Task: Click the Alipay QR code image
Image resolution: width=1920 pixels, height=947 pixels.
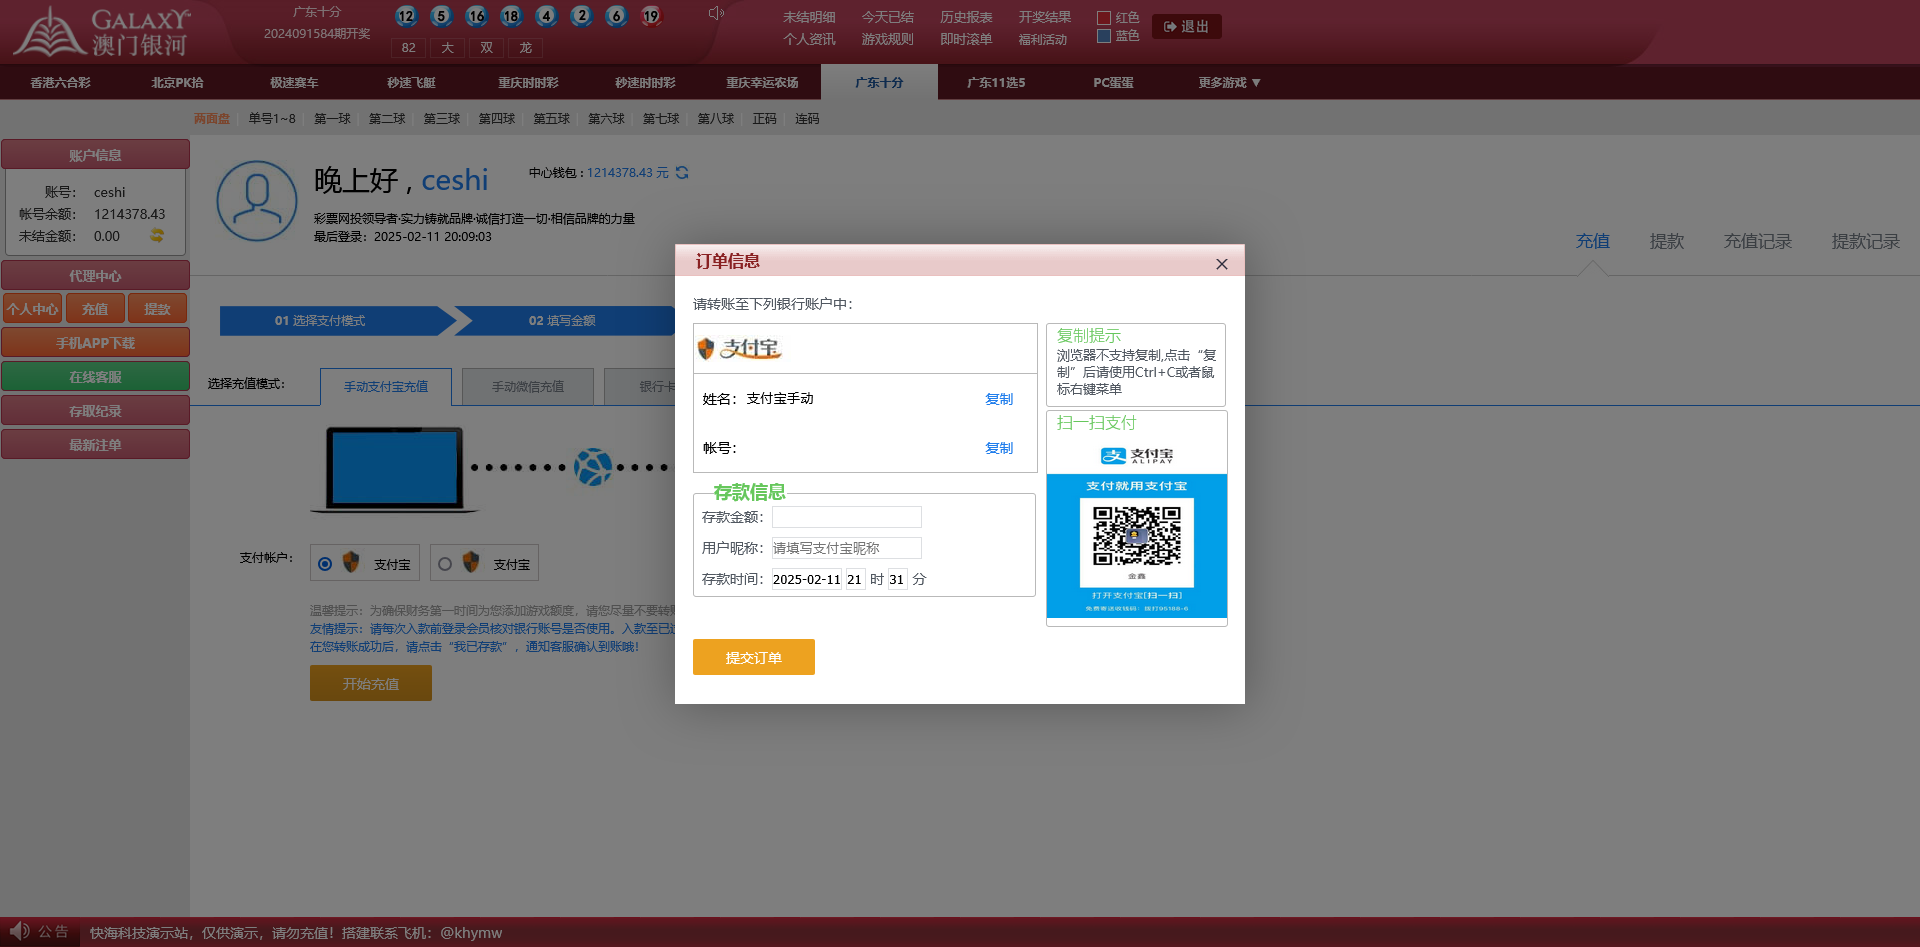Action: tap(1136, 535)
